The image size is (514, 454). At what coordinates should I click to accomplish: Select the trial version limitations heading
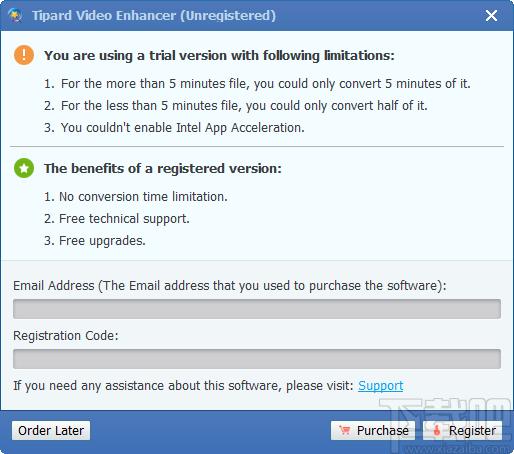(x=219, y=55)
